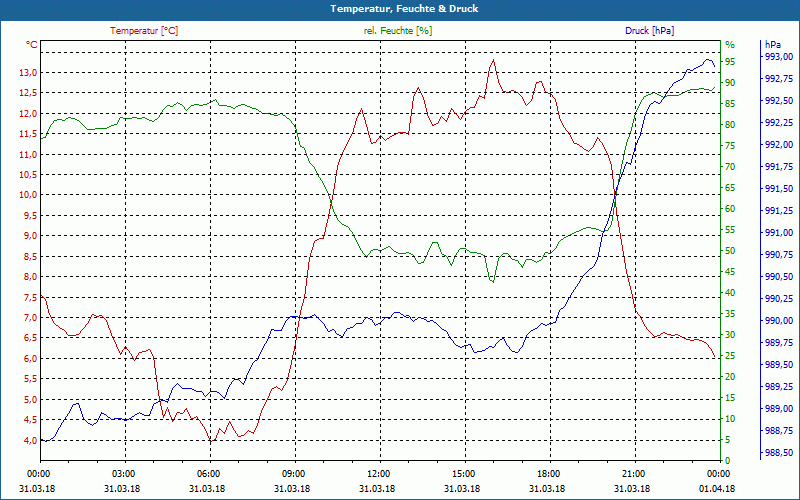The image size is (800, 500).
Task: Click the 6,5 temperature axis value
Action: coord(30,338)
